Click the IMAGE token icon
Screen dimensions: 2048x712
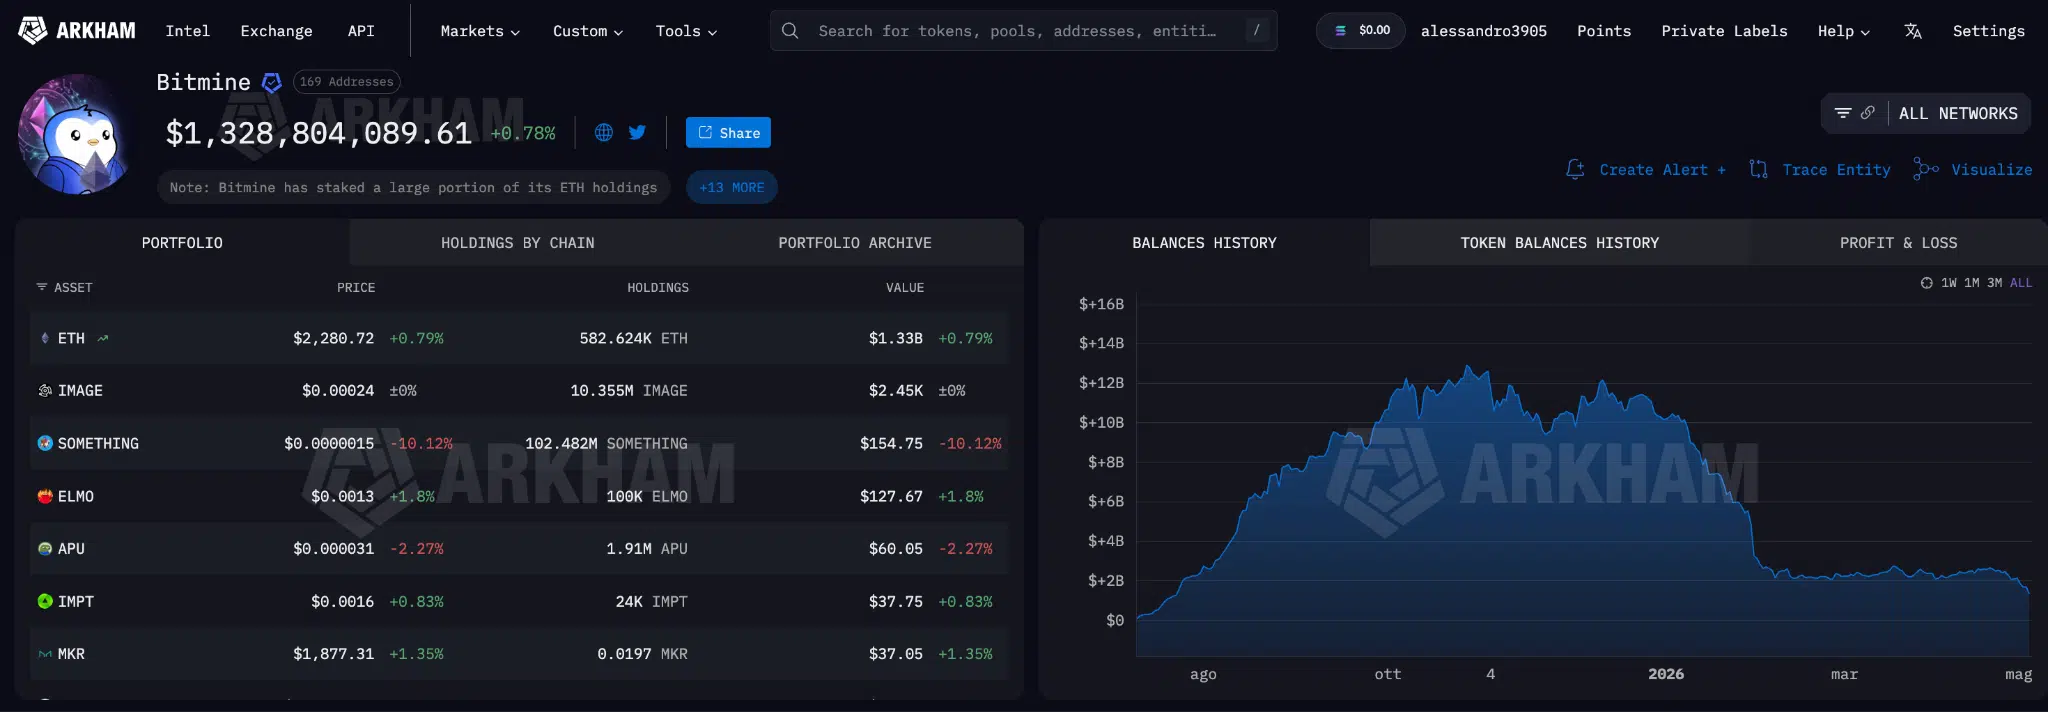coord(45,391)
